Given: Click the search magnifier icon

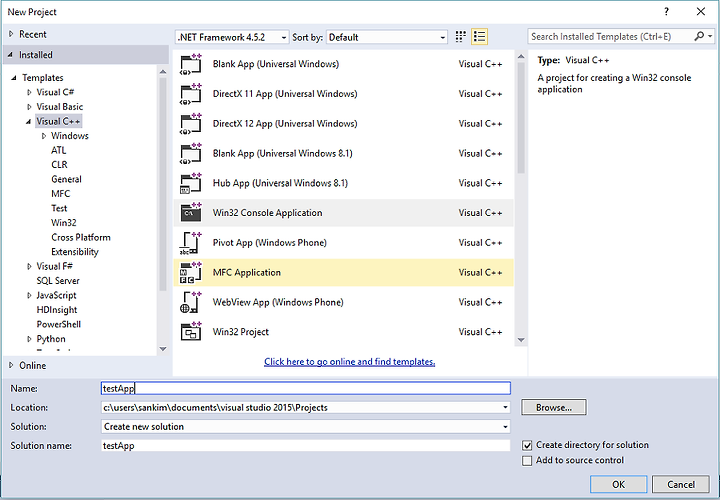Looking at the screenshot, I should coord(699,36).
